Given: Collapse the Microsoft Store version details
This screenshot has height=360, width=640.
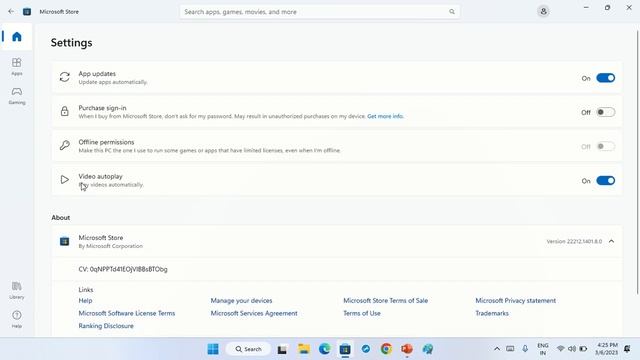Looking at the screenshot, I should point(611,241).
